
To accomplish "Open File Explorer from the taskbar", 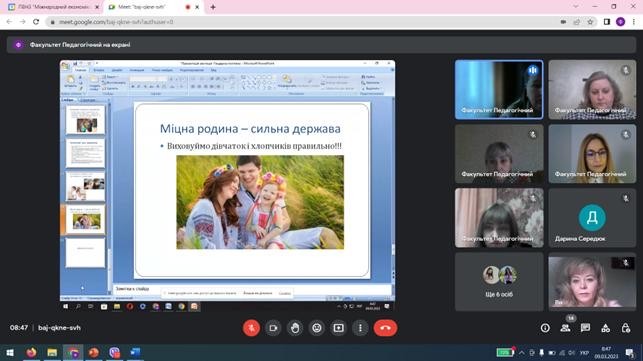I will 52,352.
